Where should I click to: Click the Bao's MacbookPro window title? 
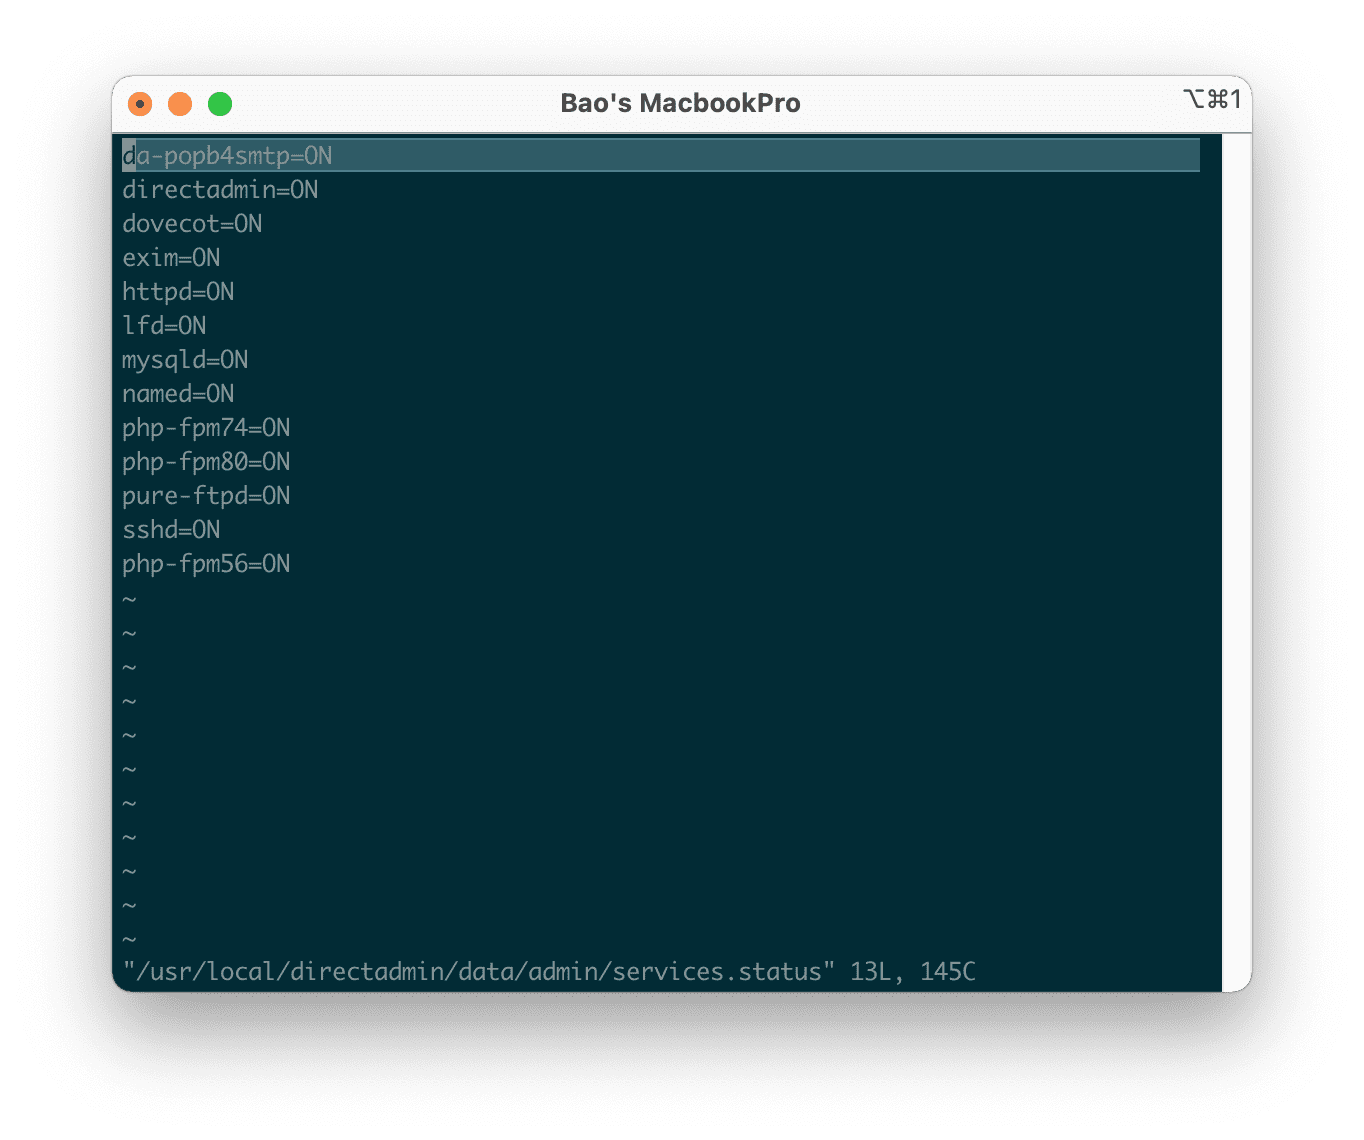coord(680,103)
